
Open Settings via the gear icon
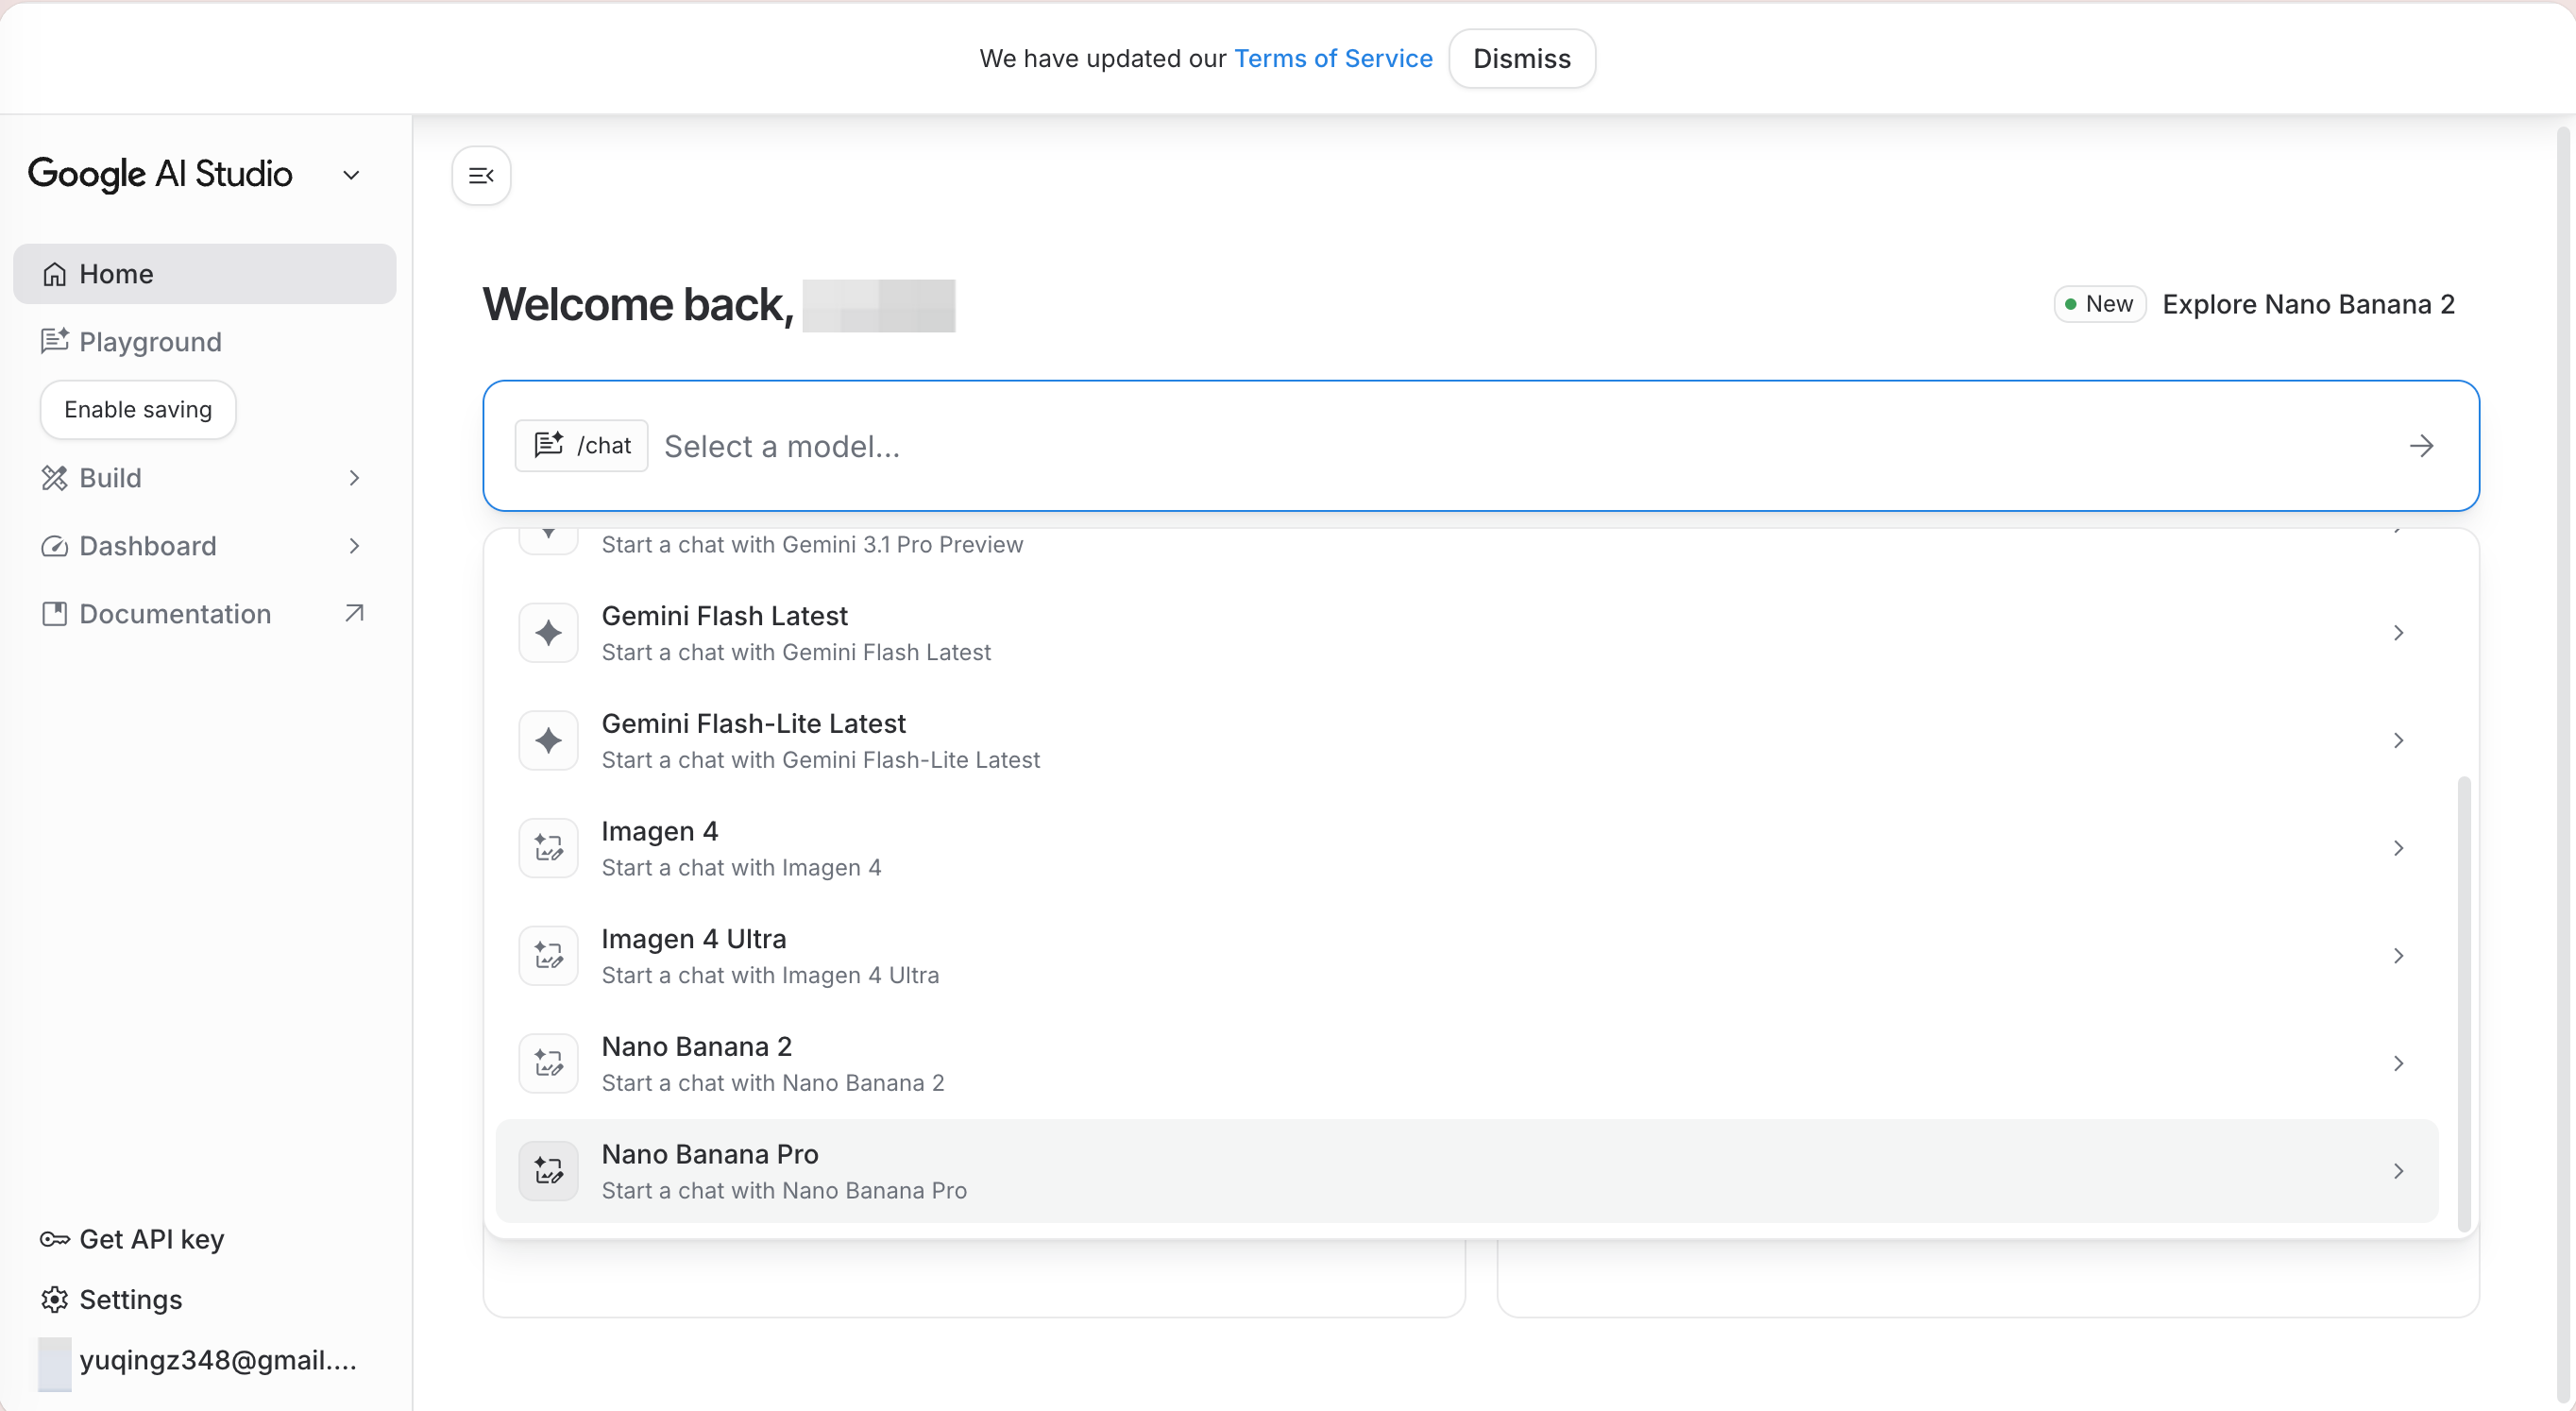(x=55, y=1299)
